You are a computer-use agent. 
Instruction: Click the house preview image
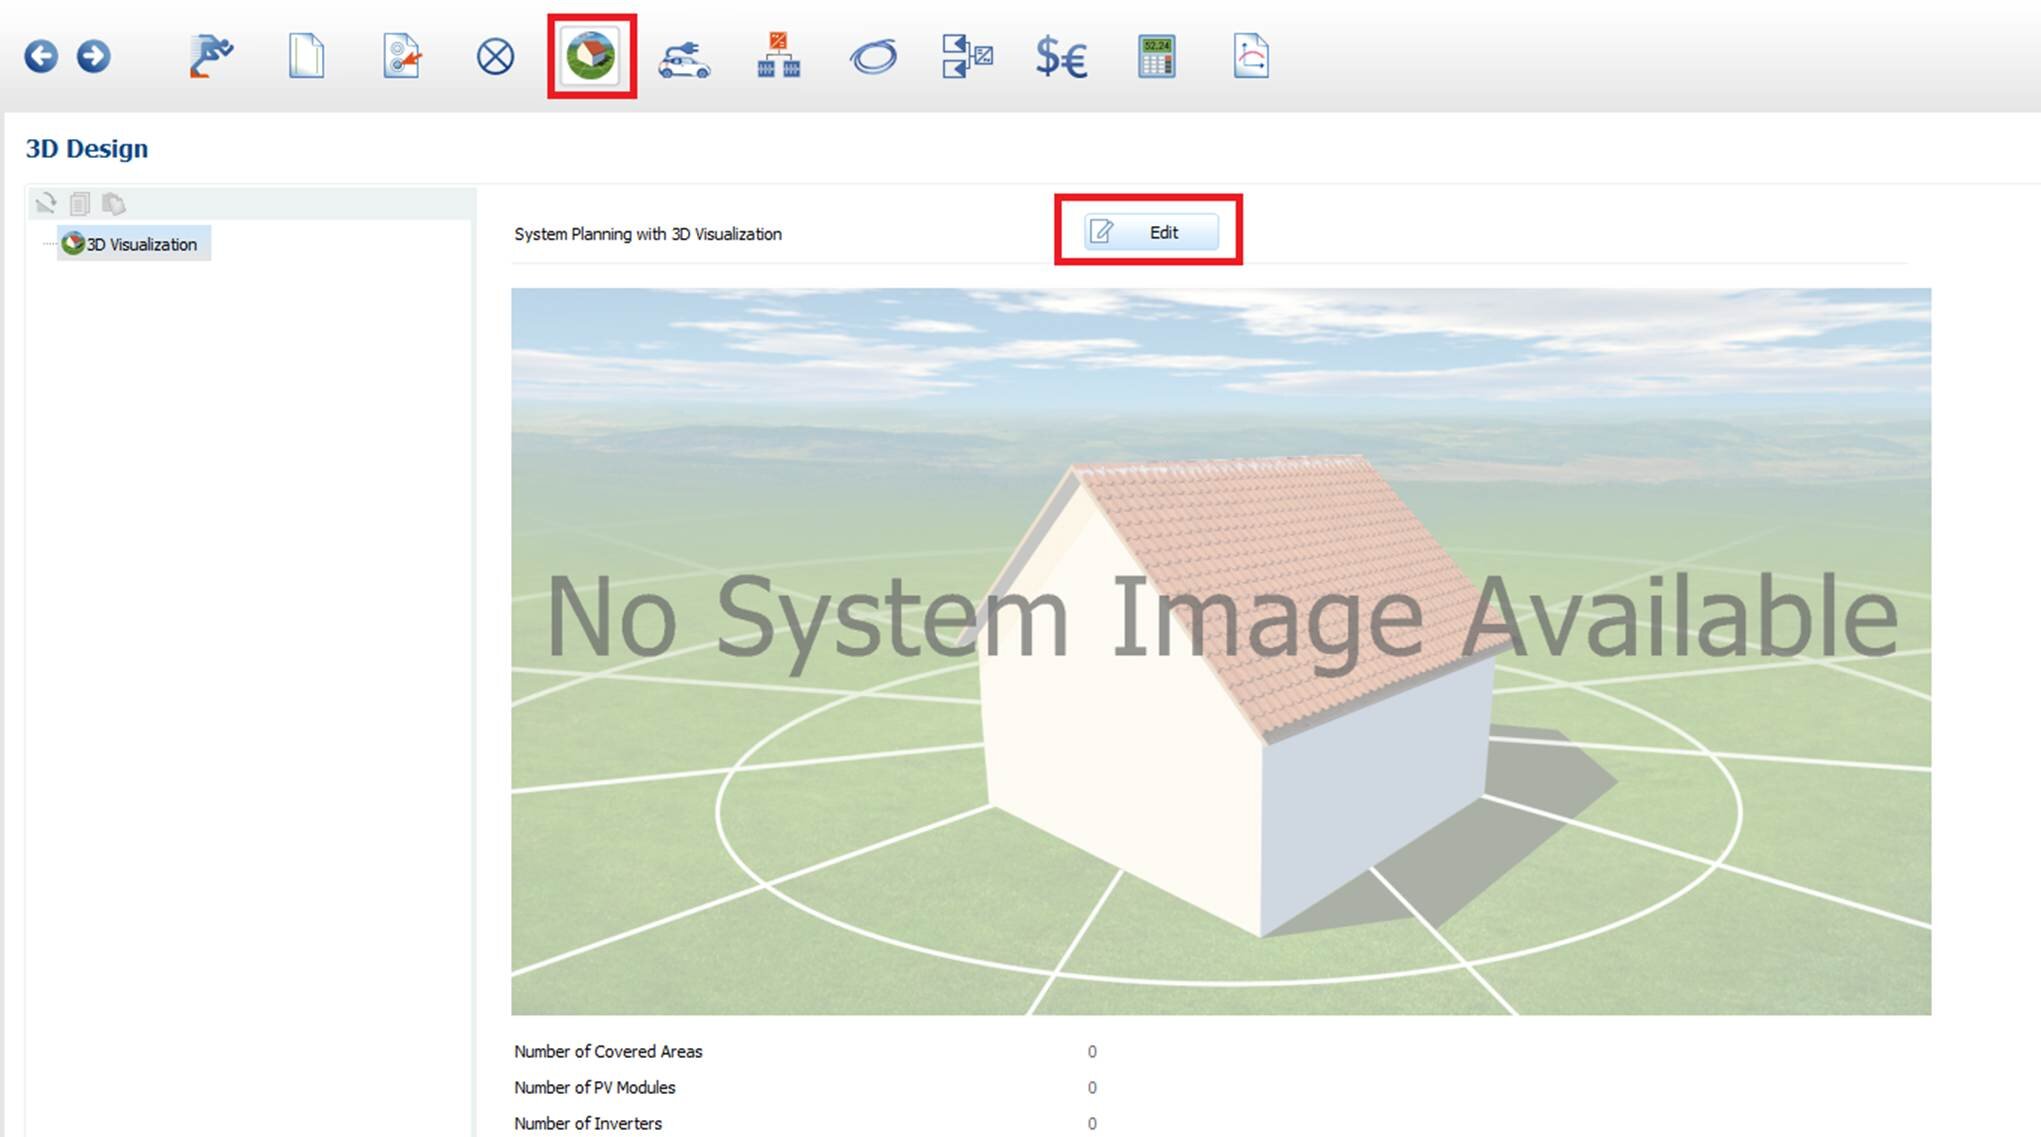(x=1220, y=651)
